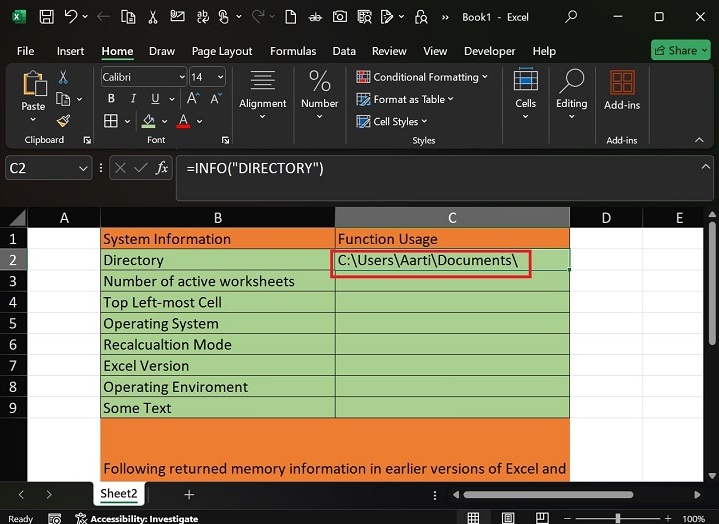Viewport: 719px width, 524px height.
Task: Select cell B5 Operating System
Action: click(217, 324)
